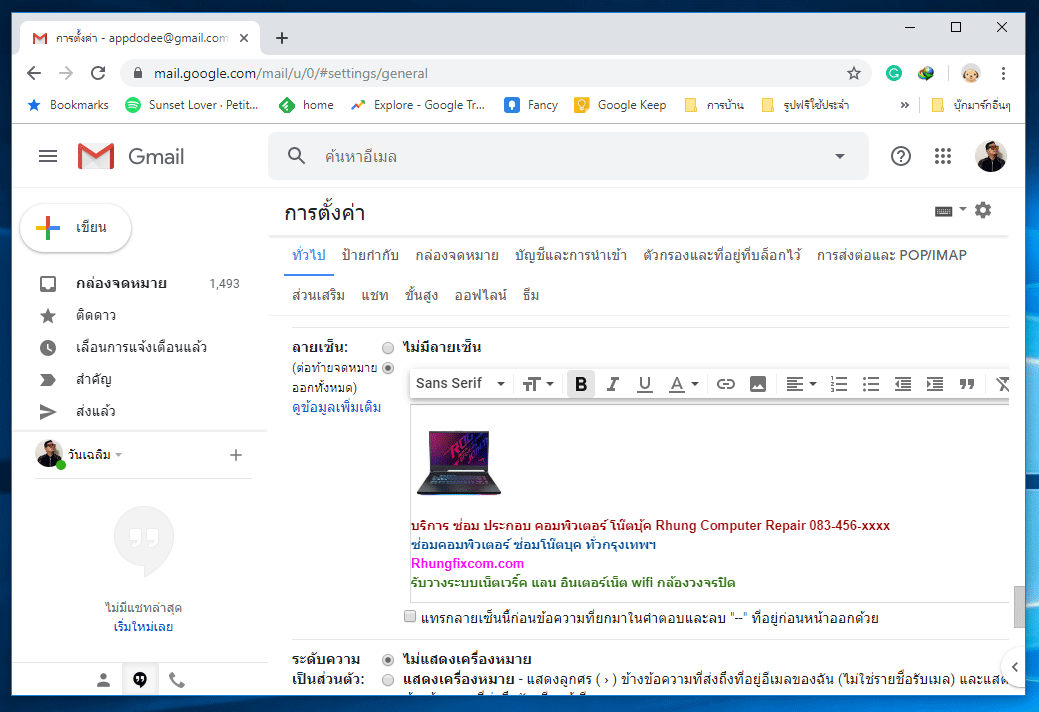Click the เขียน compose button
The width and height of the screenshot is (1039, 712).
(76, 228)
